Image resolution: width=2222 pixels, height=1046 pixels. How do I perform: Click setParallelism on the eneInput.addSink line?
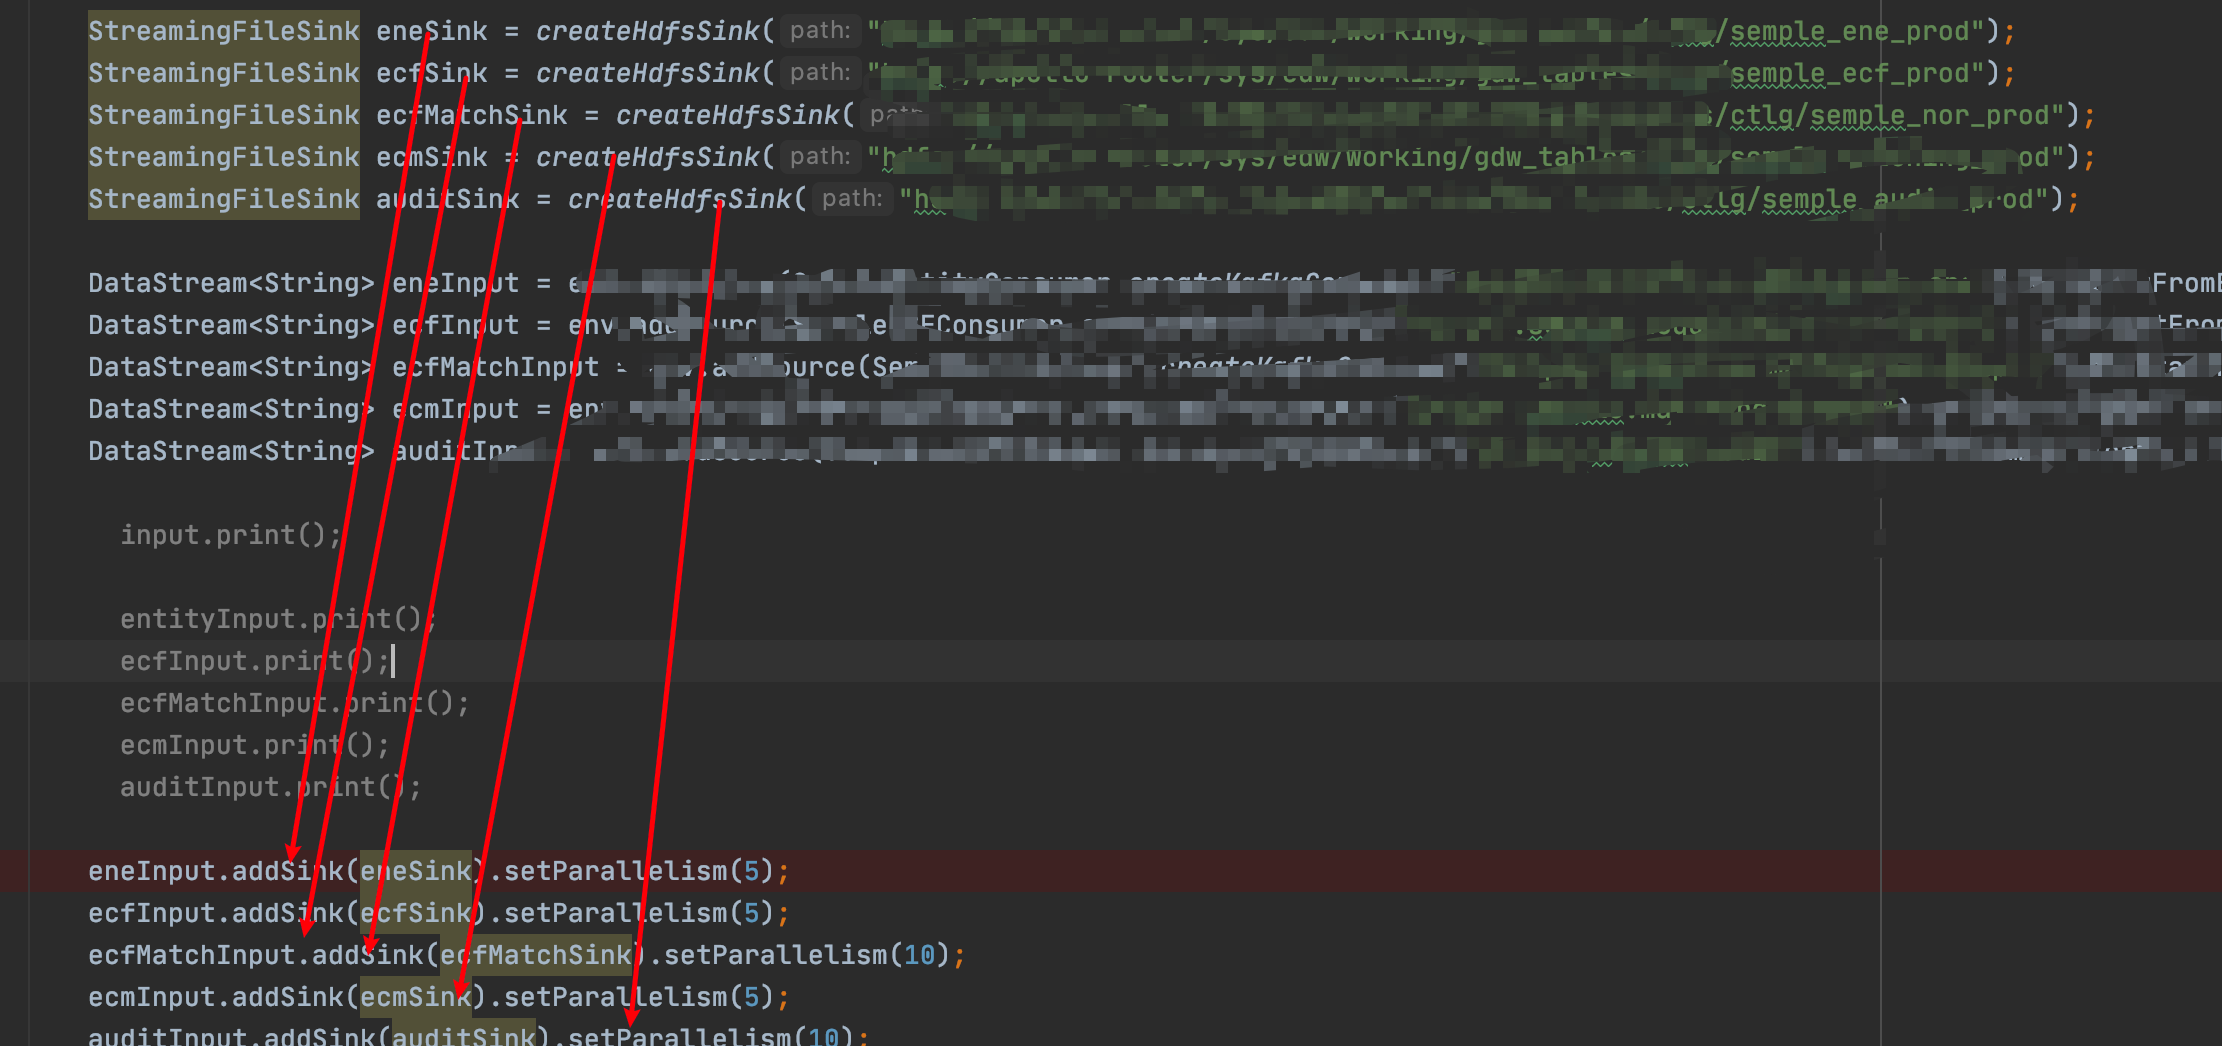[616, 871]
